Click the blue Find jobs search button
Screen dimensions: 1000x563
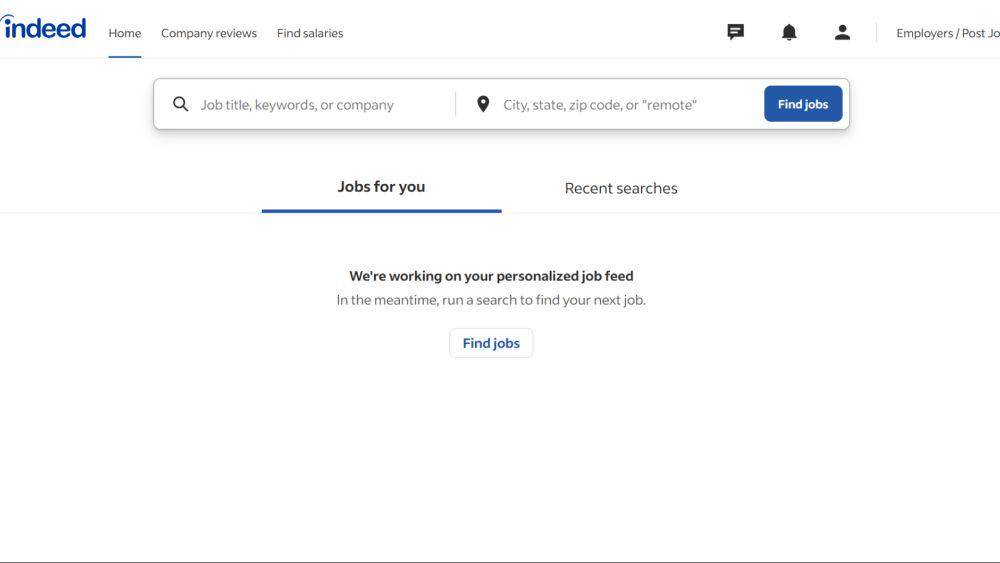tap(803, 104)
